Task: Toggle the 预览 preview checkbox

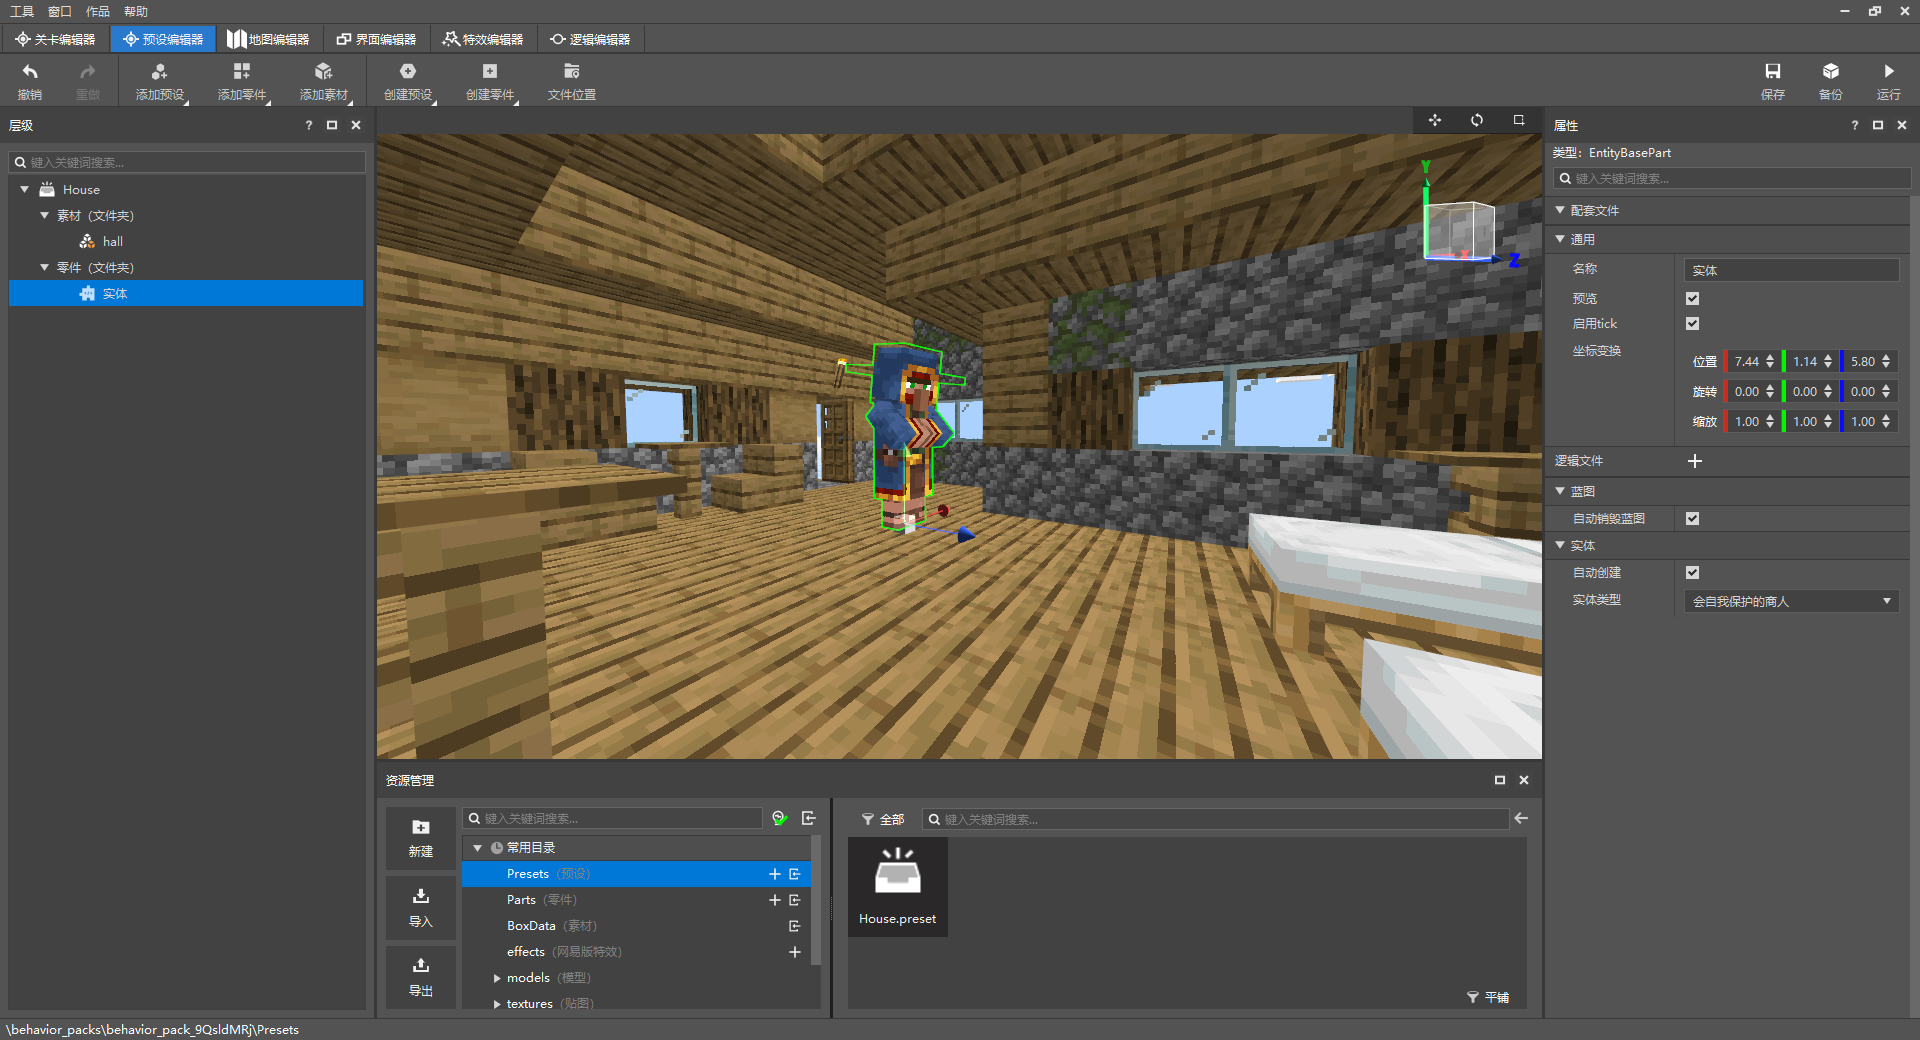Action: (1692, 298)
